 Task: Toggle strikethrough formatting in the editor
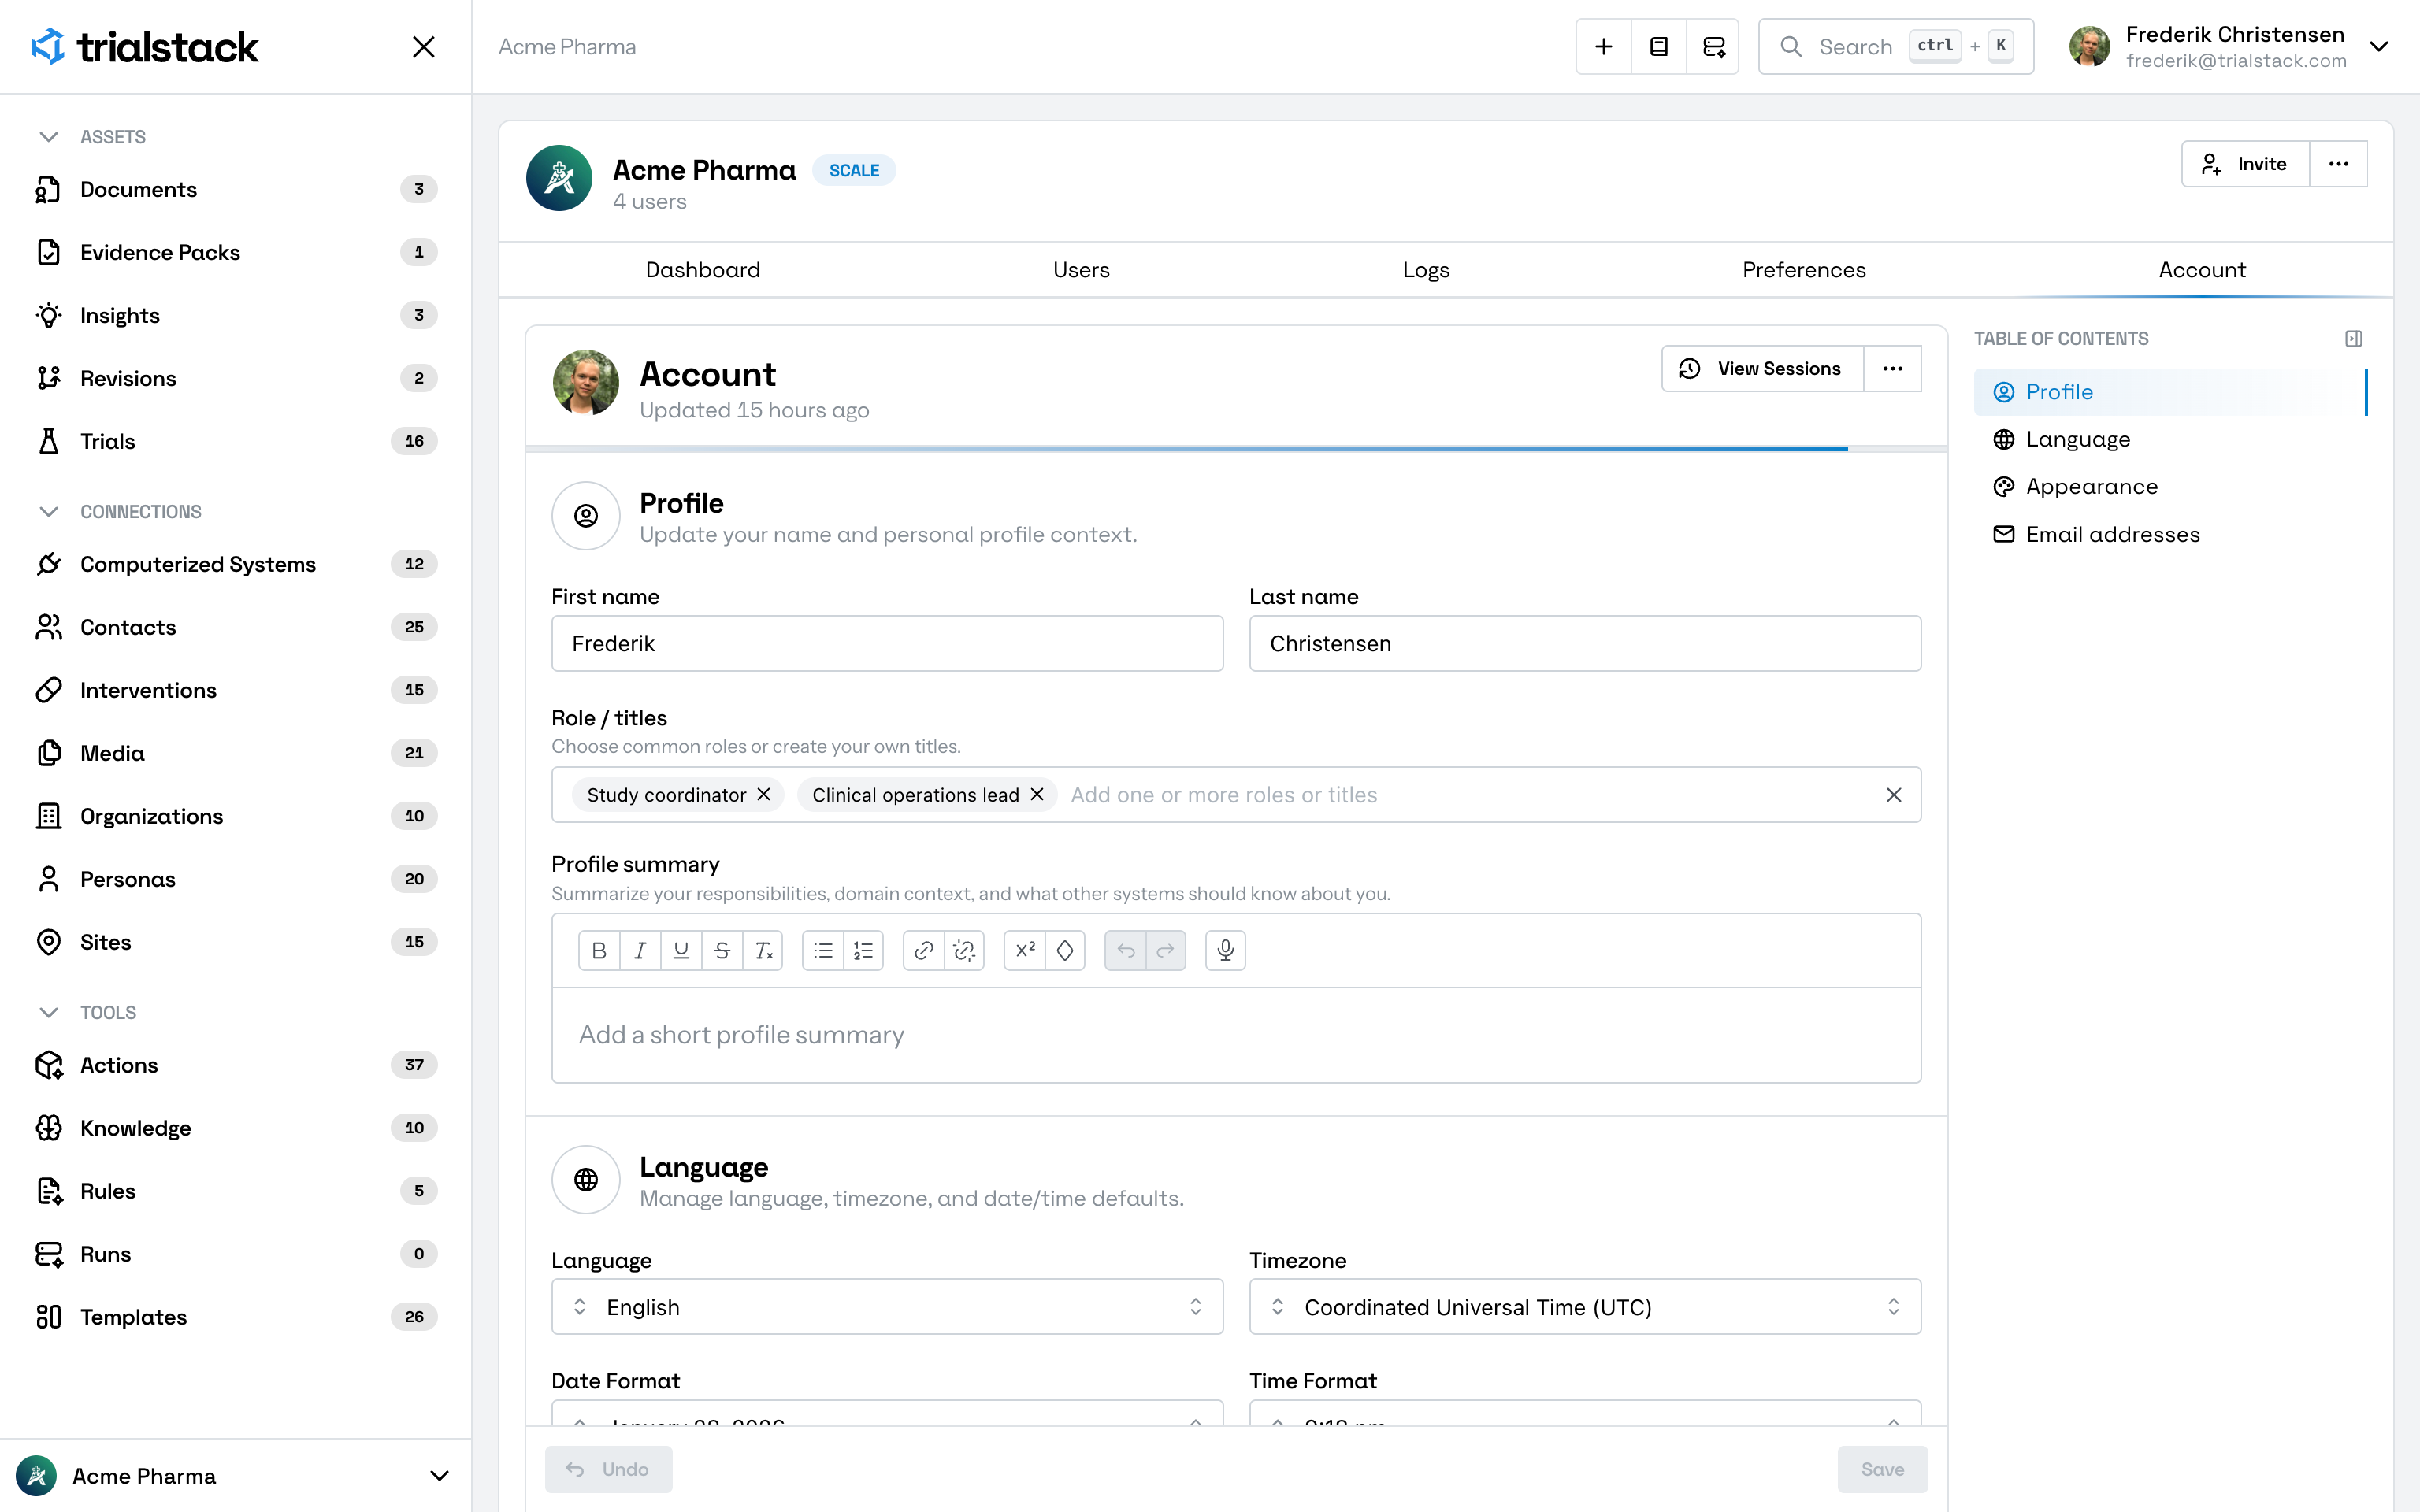click(x=722, y=950)
